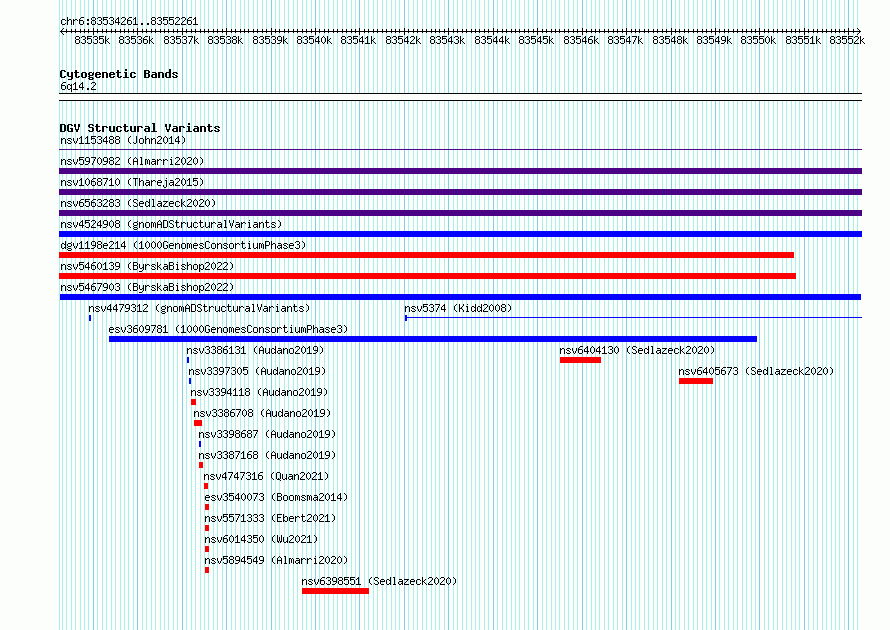890x630 pixels.
Task: Select nsv3387168 (Audano2019) label
Action: [267, 455]
